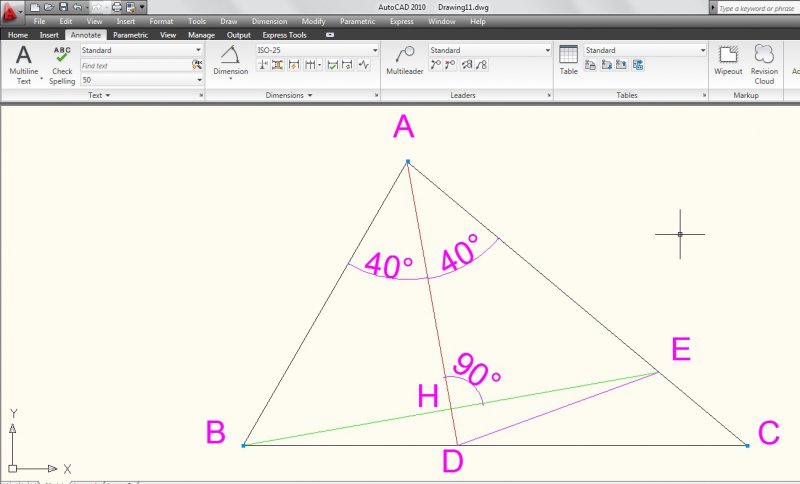Open the Draw menu
Viewport: 800px width, 484px height.
229,21
